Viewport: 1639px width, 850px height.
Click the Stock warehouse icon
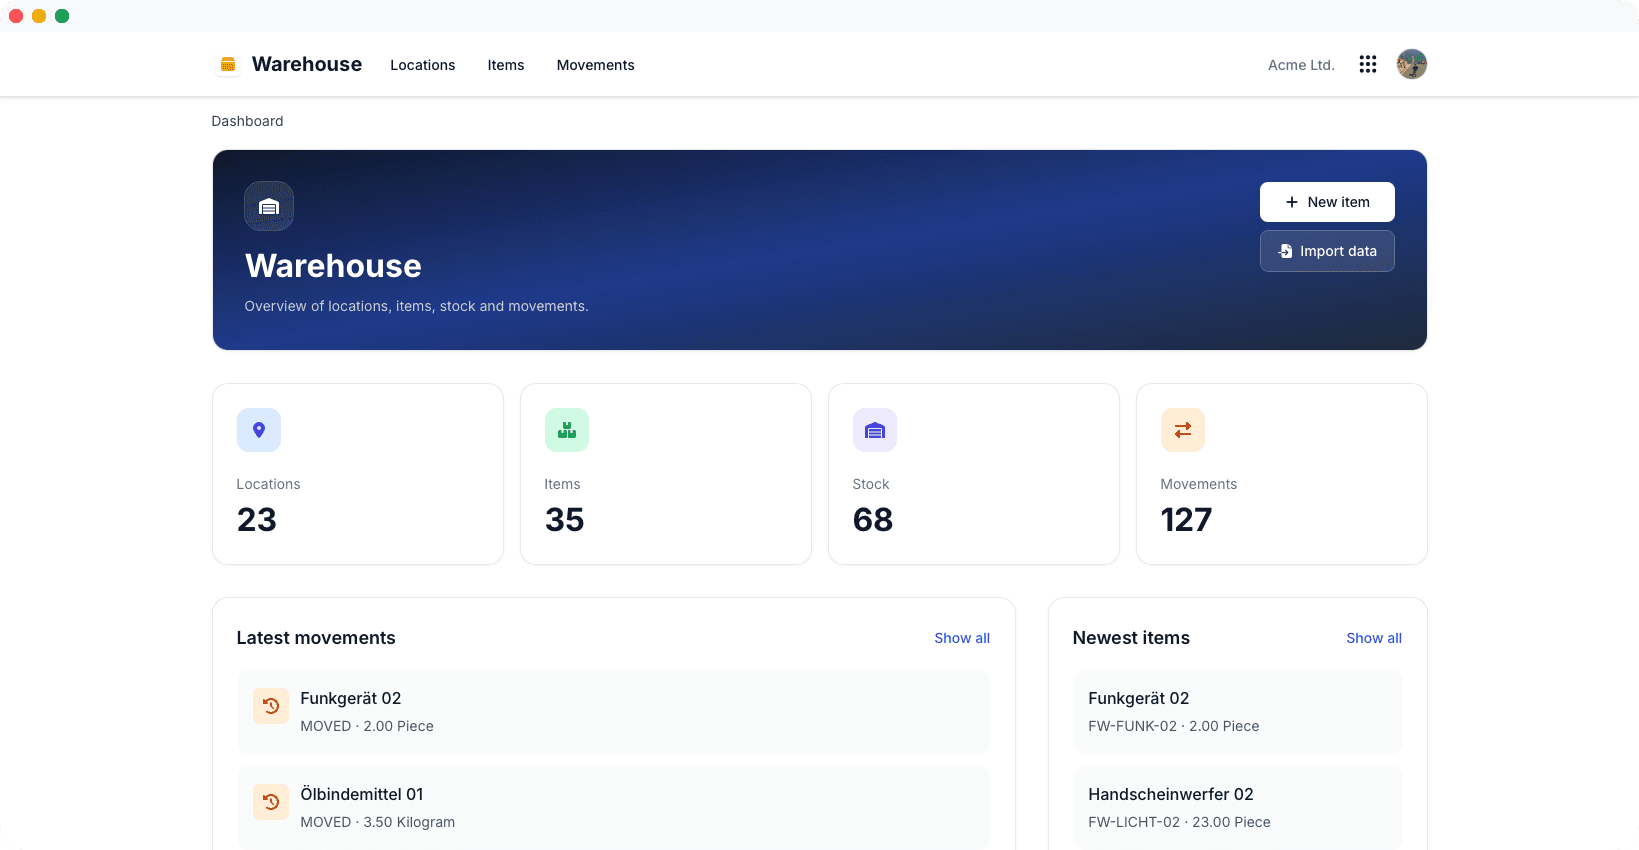coord(875,430)
